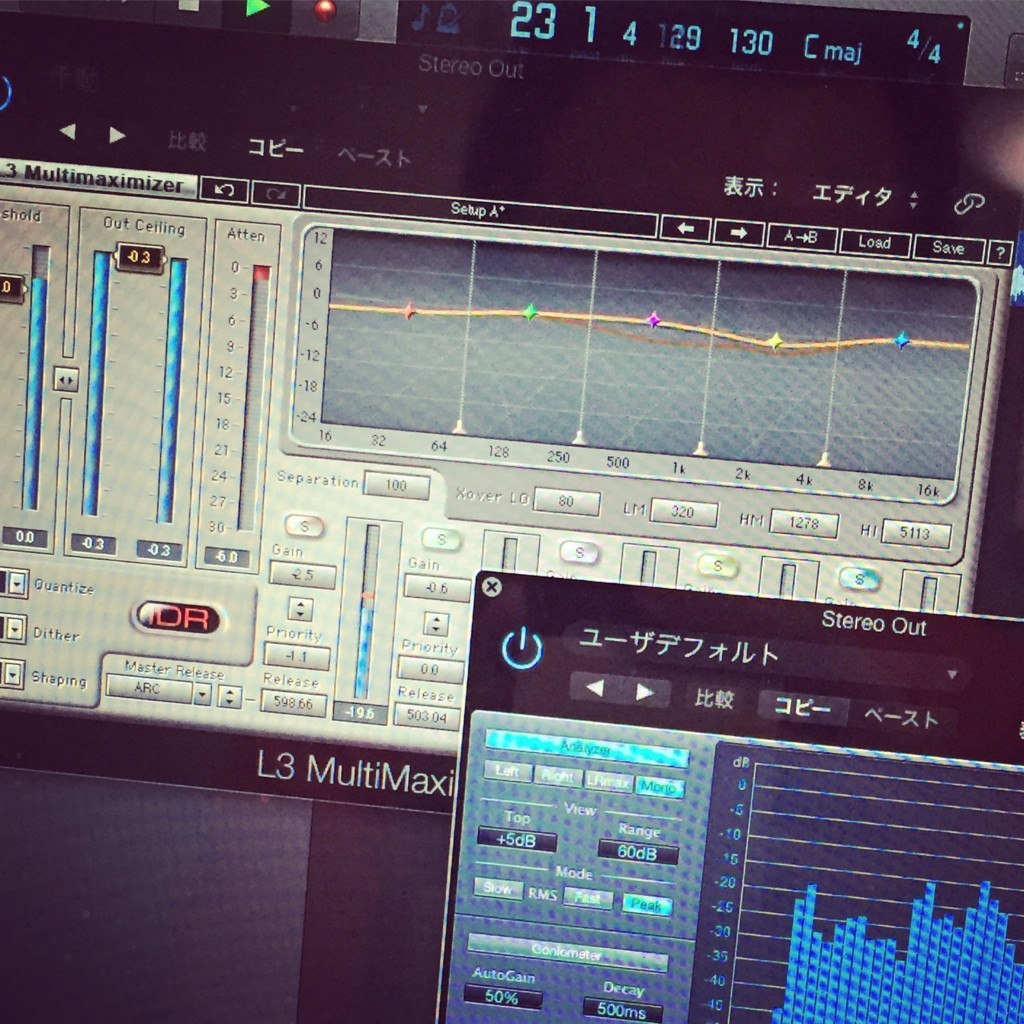Click first band Gain stepper arrows
1024x1024 pixels.
pos(300,609)
